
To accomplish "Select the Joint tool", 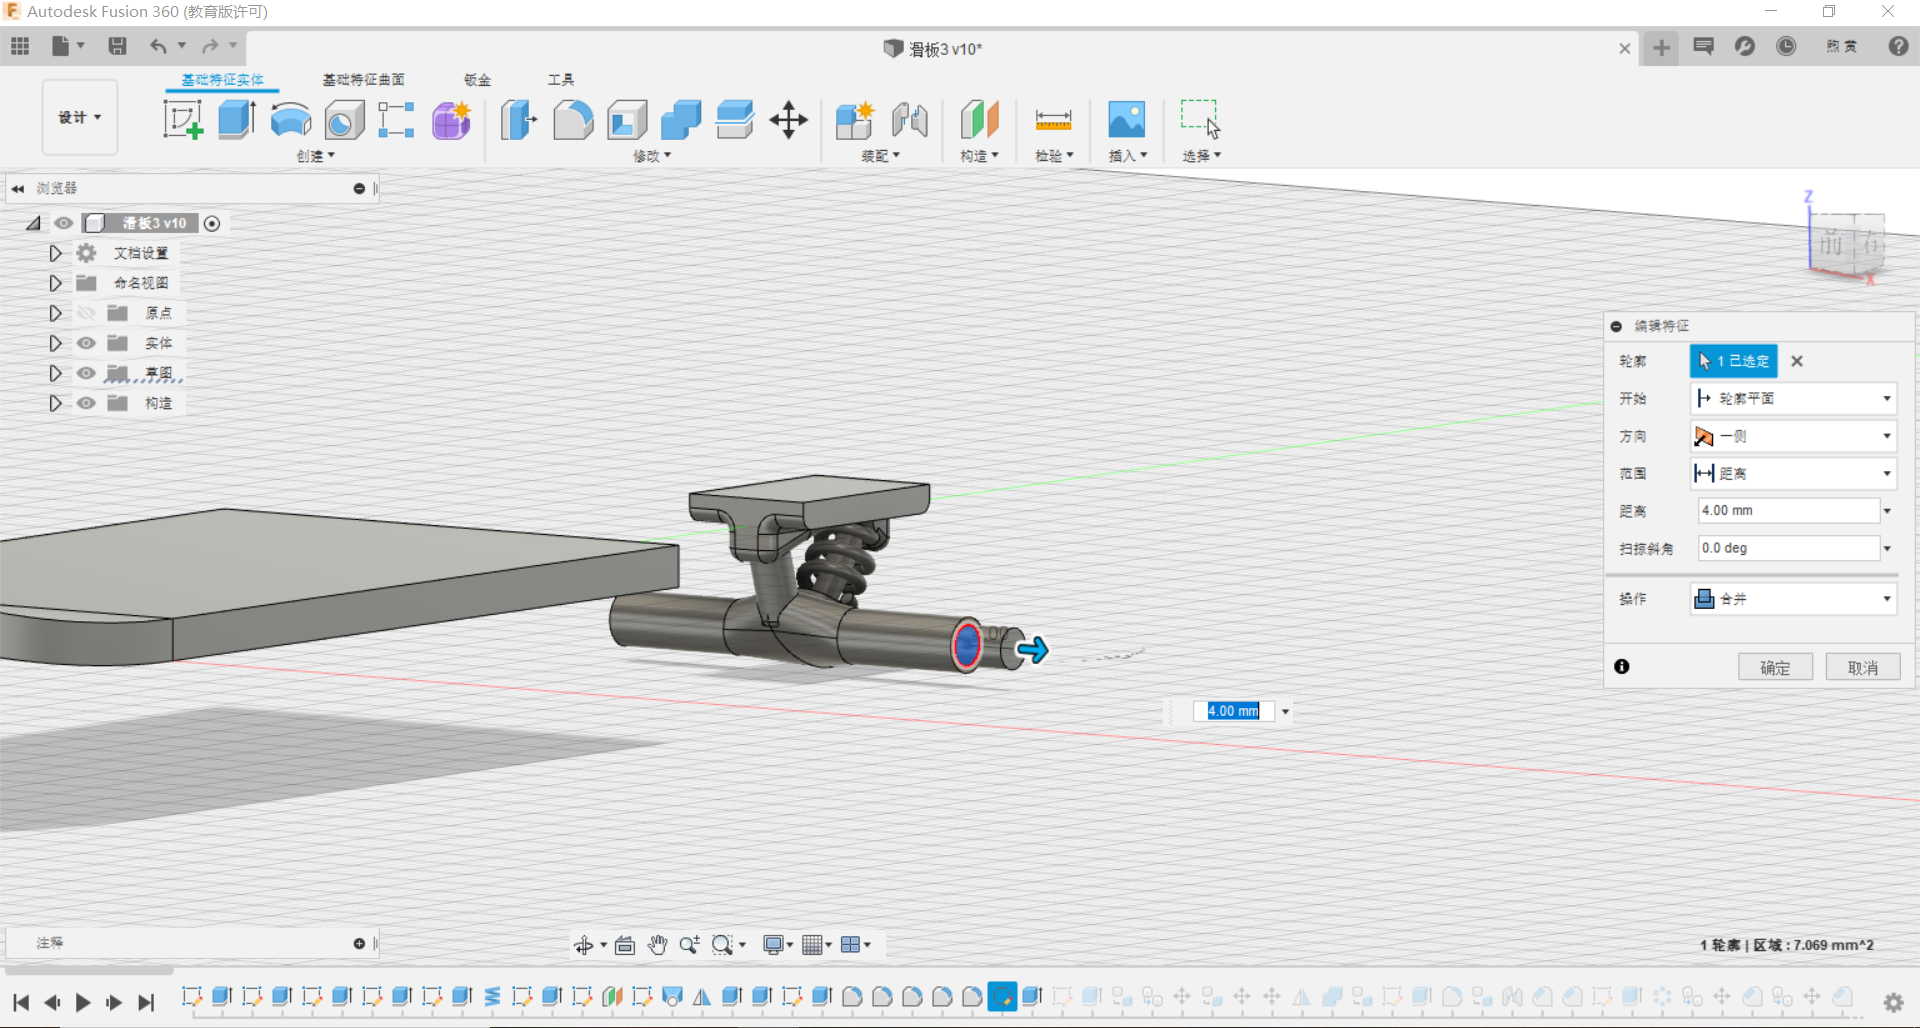I will (910, 120).
